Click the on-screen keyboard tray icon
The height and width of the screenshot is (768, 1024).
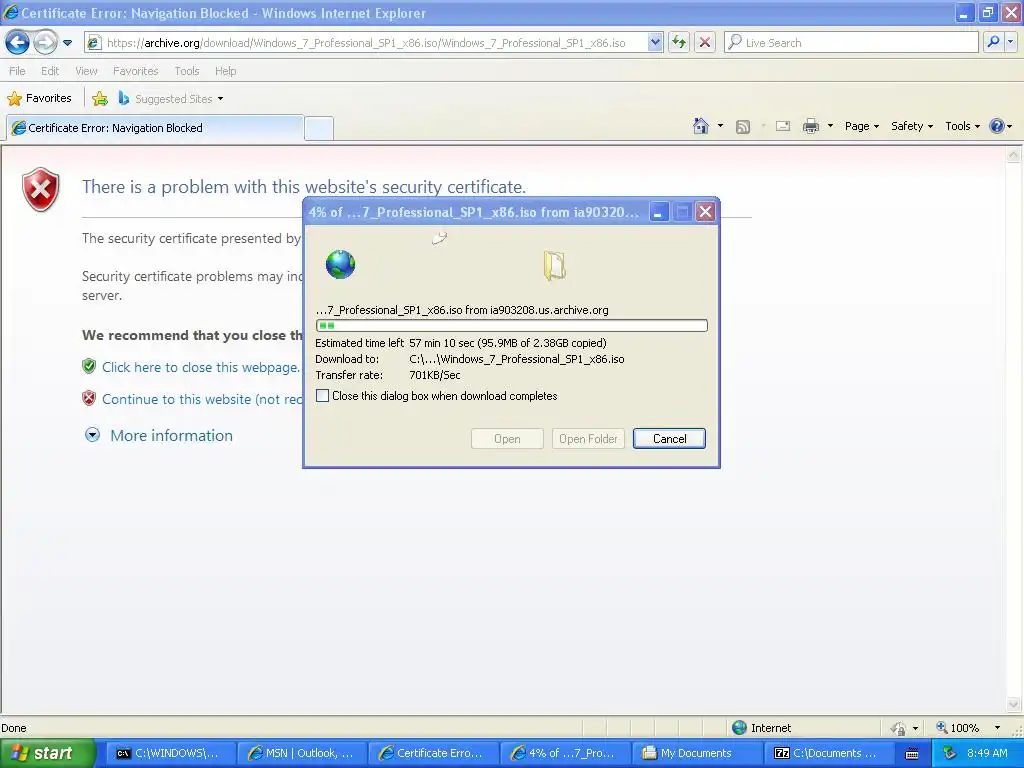(x=912, y=754)
